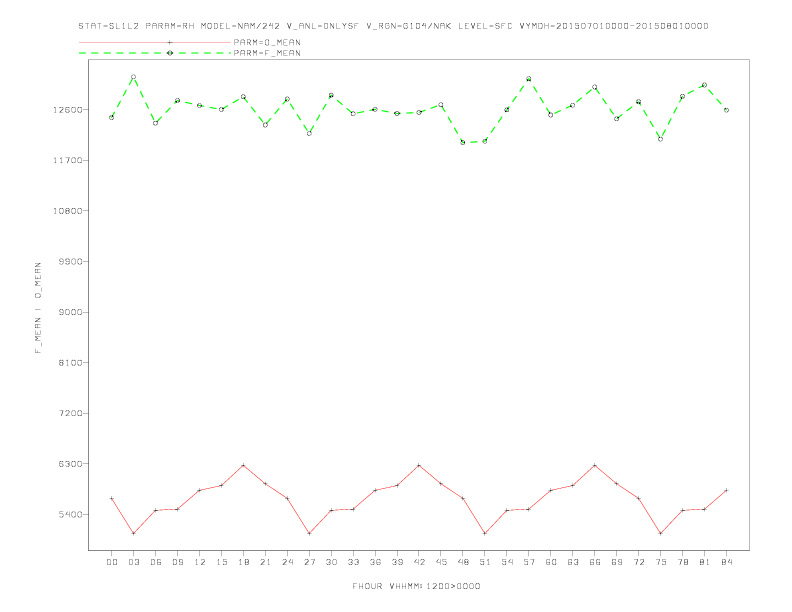
Task: Click forecast hour 78 on the x-axis
Action: pyautogui.click(x=682, y=562)
